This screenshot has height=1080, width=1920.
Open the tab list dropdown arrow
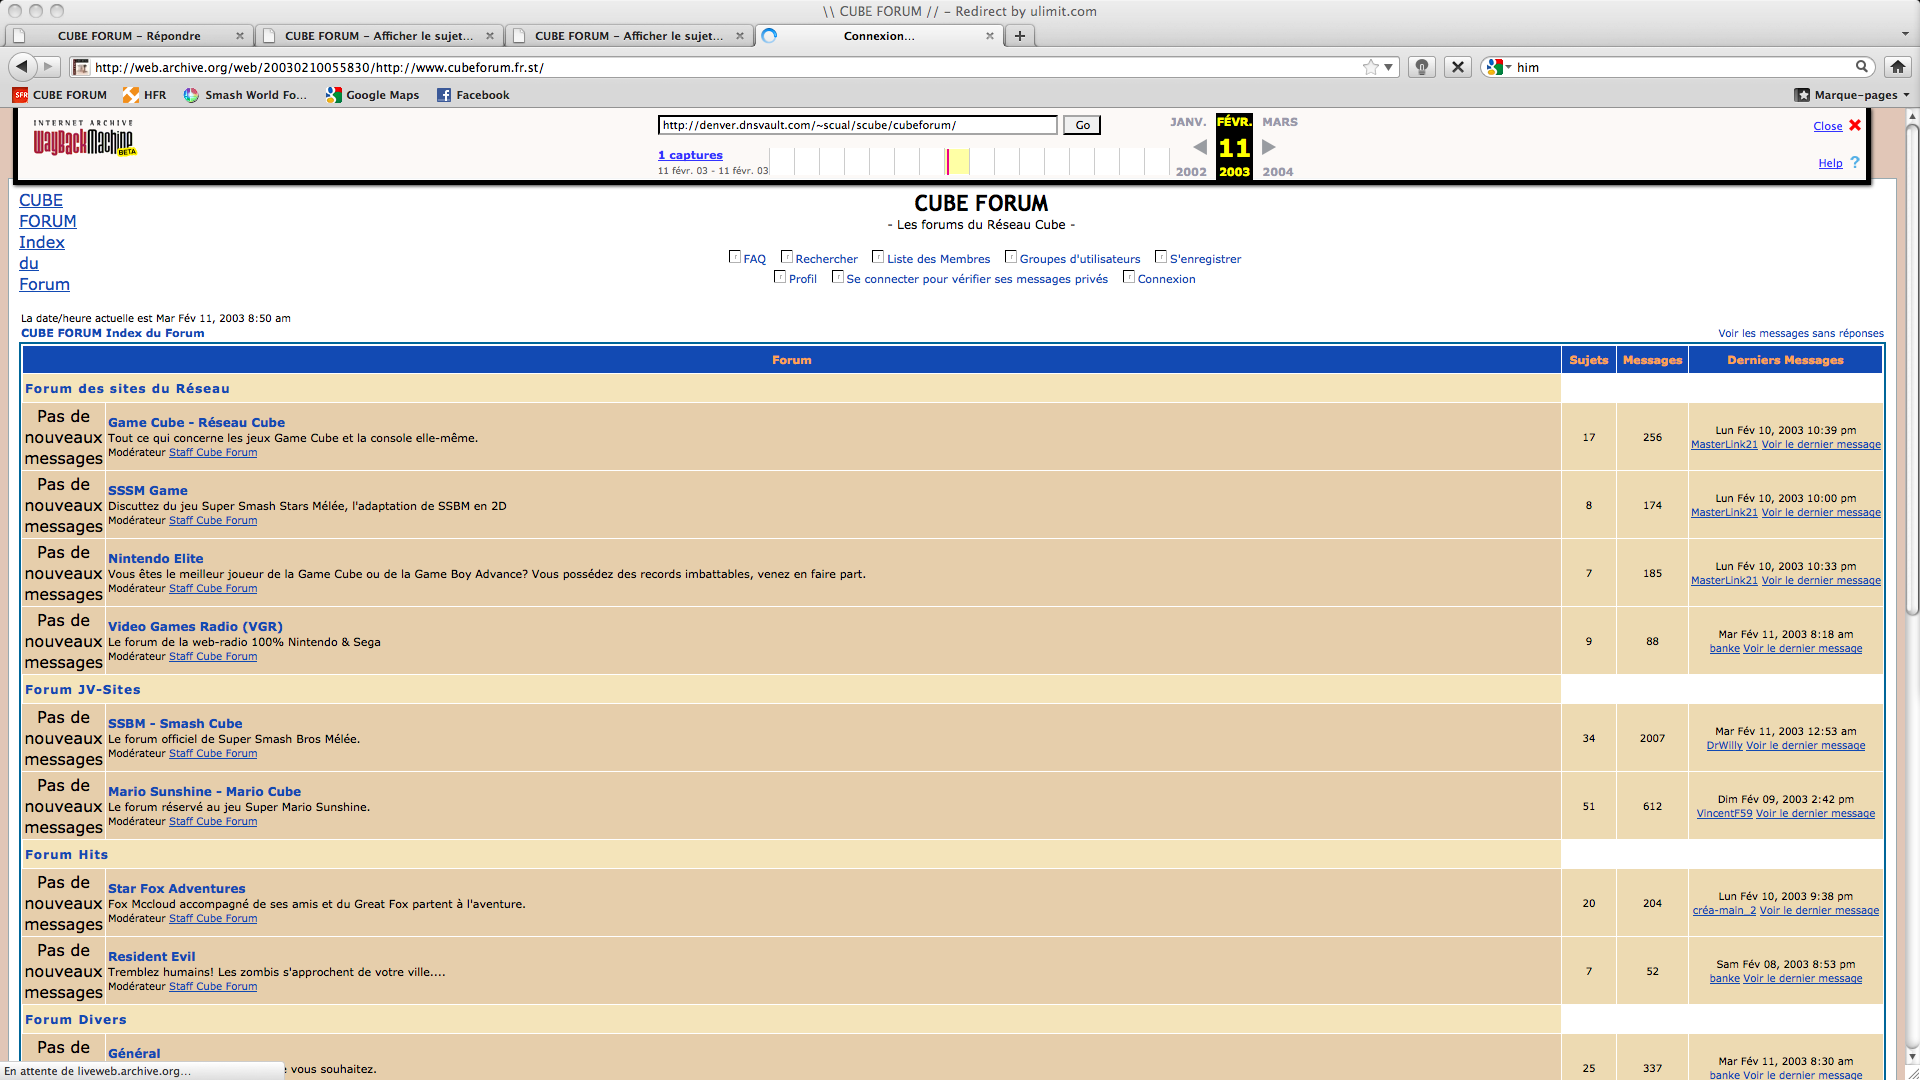click(1905, 34)
